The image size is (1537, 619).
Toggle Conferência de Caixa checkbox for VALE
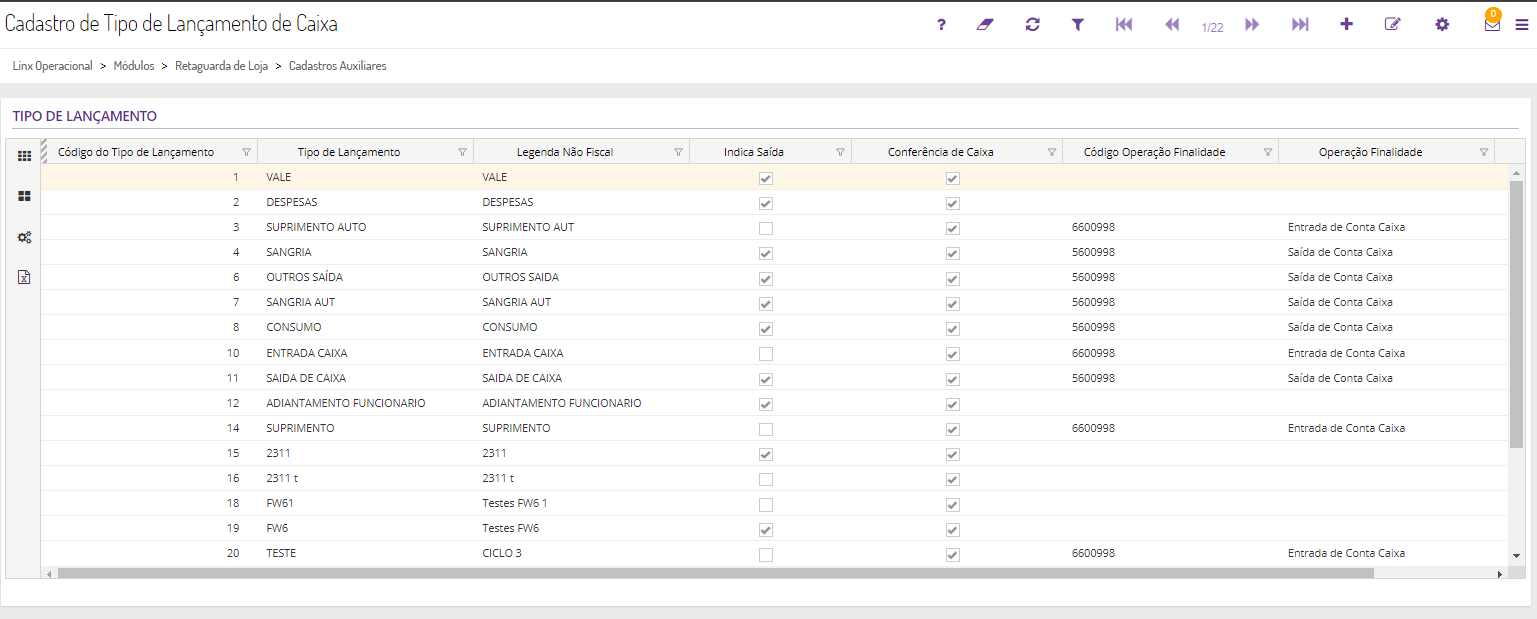(x=953, y=178)
